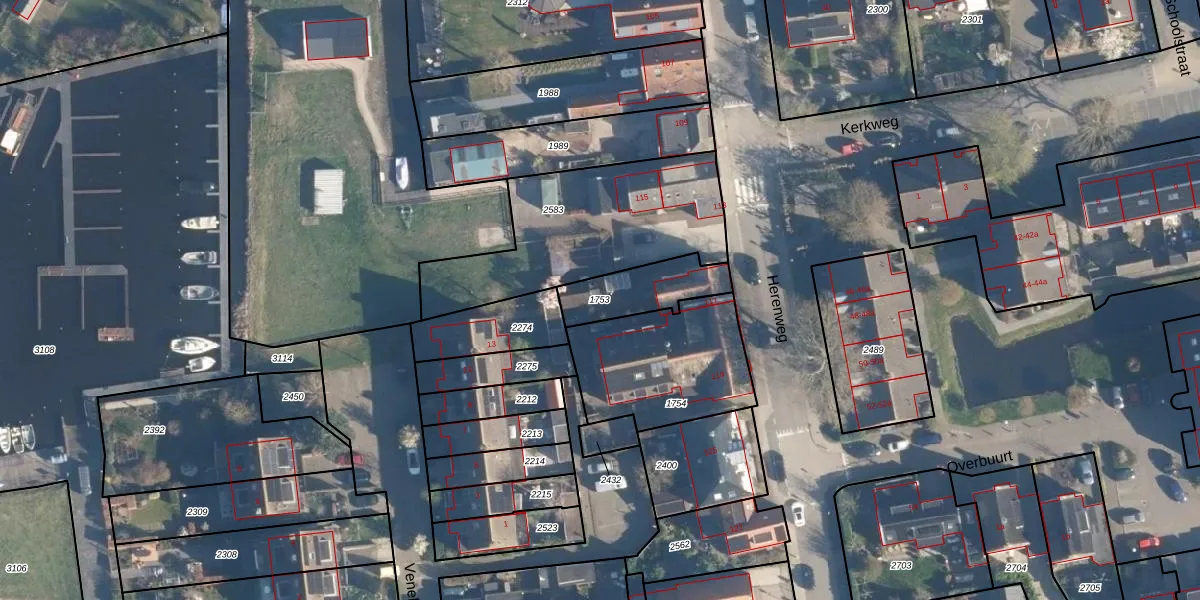Image resolution: width=1200 pixels, height=600 pixels.
Task: Click parcel 3108 in the harbor
Action: click(44, 350)
